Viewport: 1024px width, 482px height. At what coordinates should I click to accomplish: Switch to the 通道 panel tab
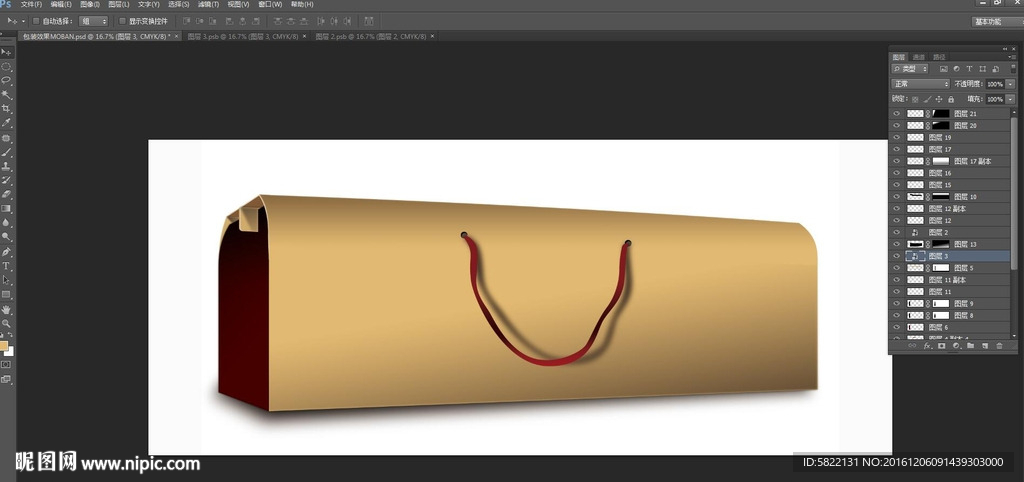919,57
